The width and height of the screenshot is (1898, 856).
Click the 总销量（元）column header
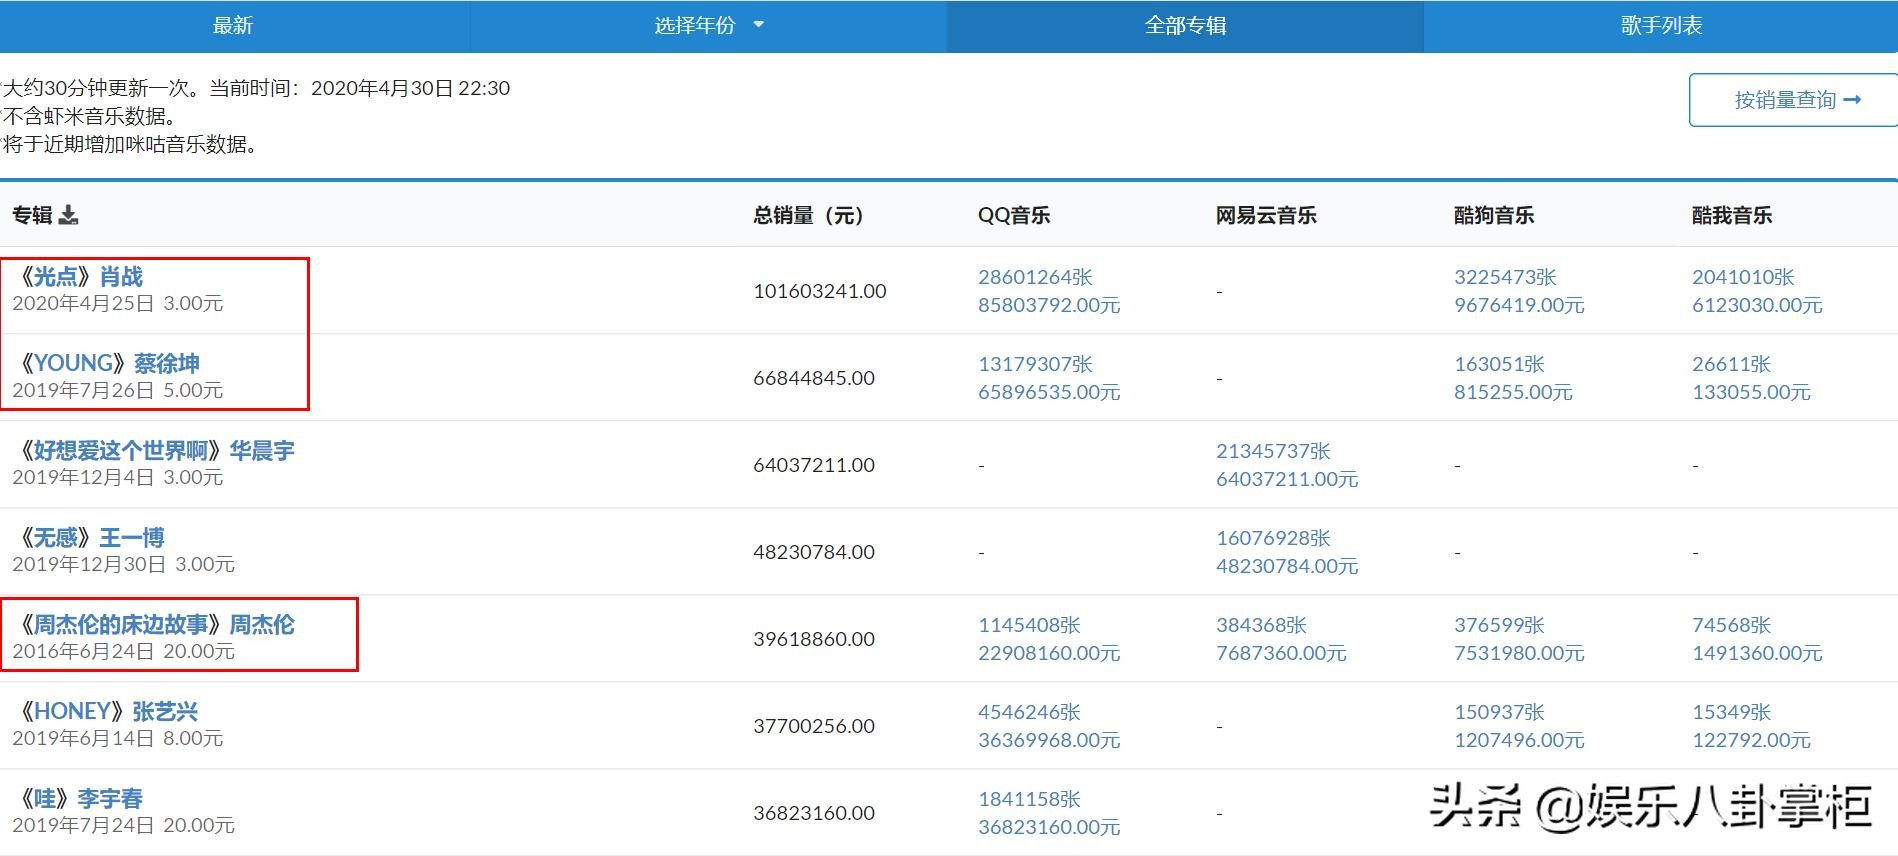coord(808,215)
